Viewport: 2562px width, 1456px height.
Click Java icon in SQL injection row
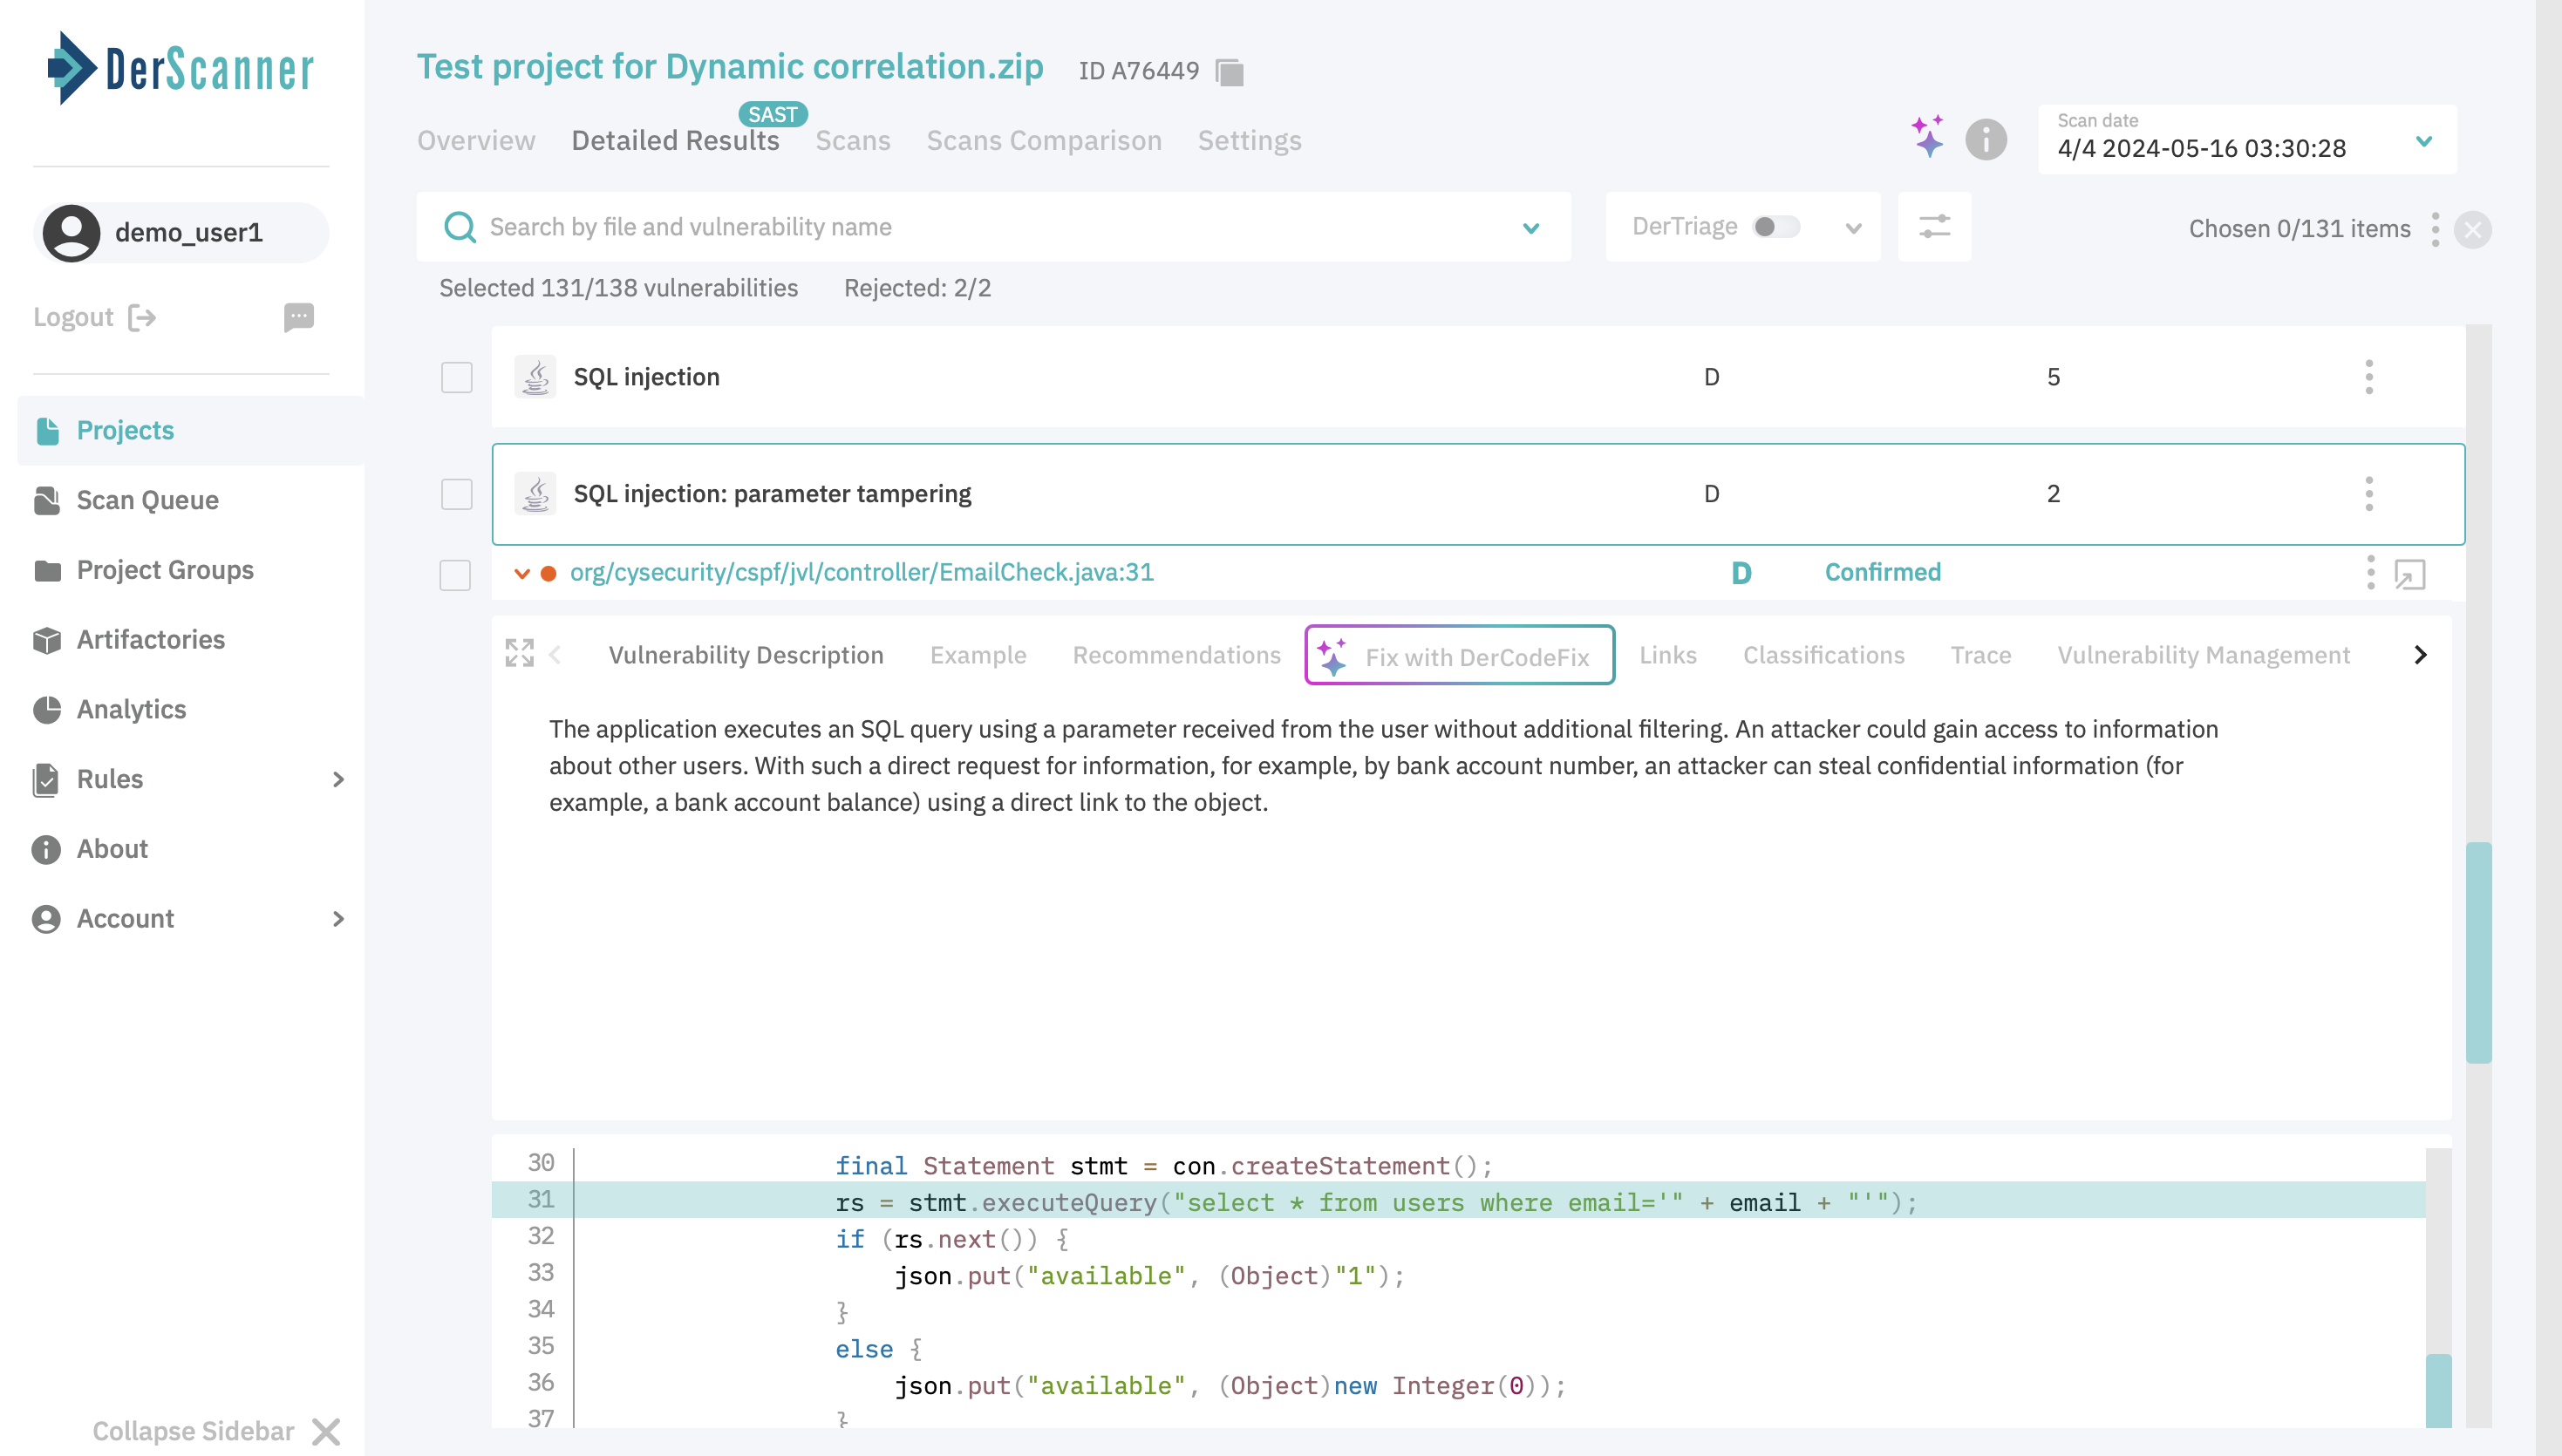pos(535,377)
